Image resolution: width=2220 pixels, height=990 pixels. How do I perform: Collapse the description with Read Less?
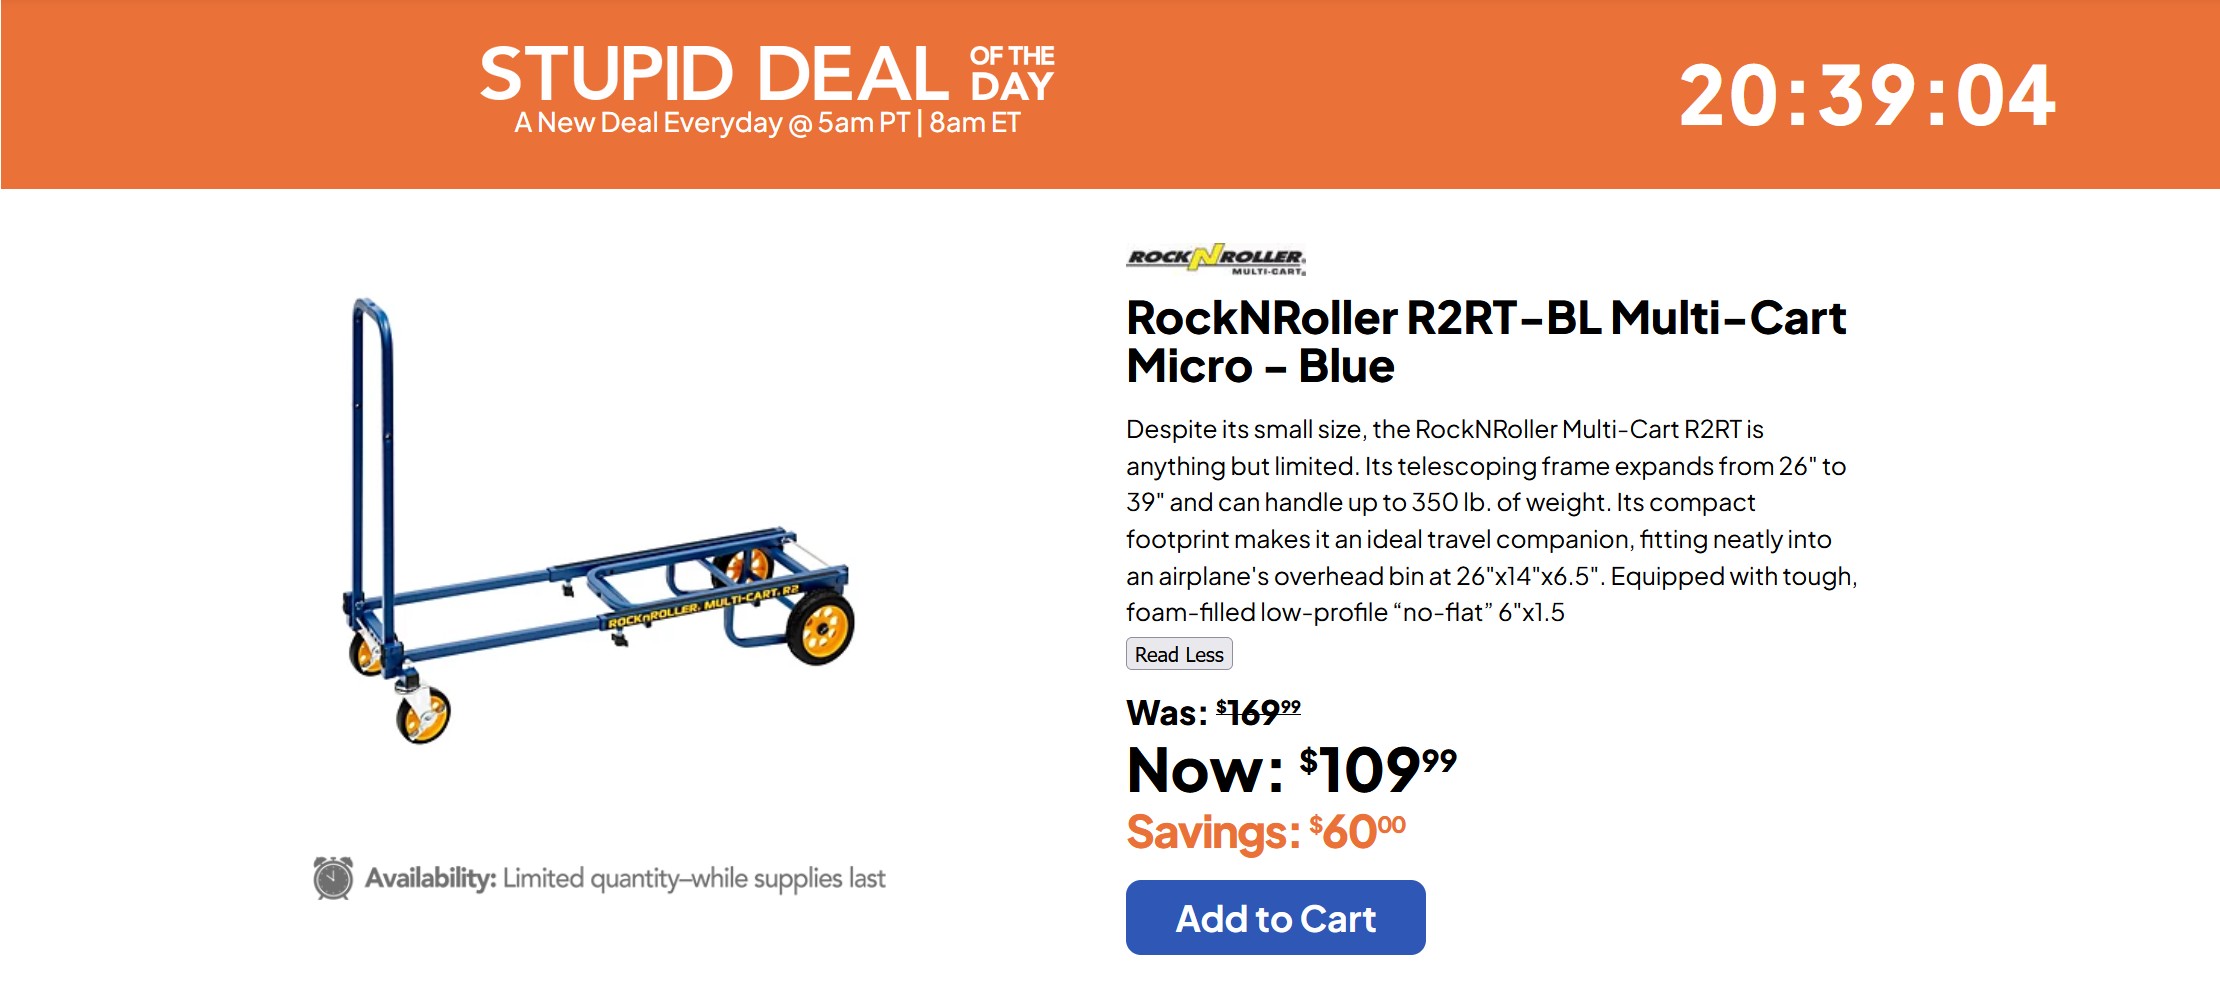[1179, 654]
